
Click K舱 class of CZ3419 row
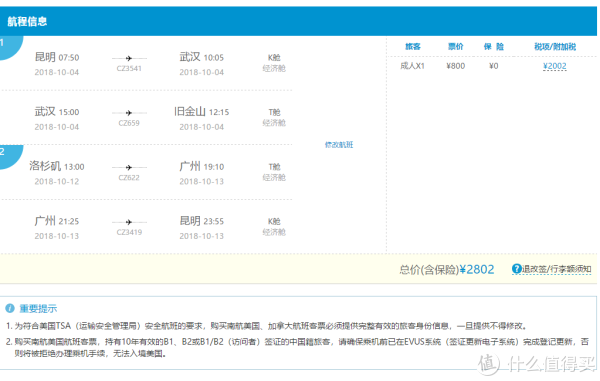(274, 221)
